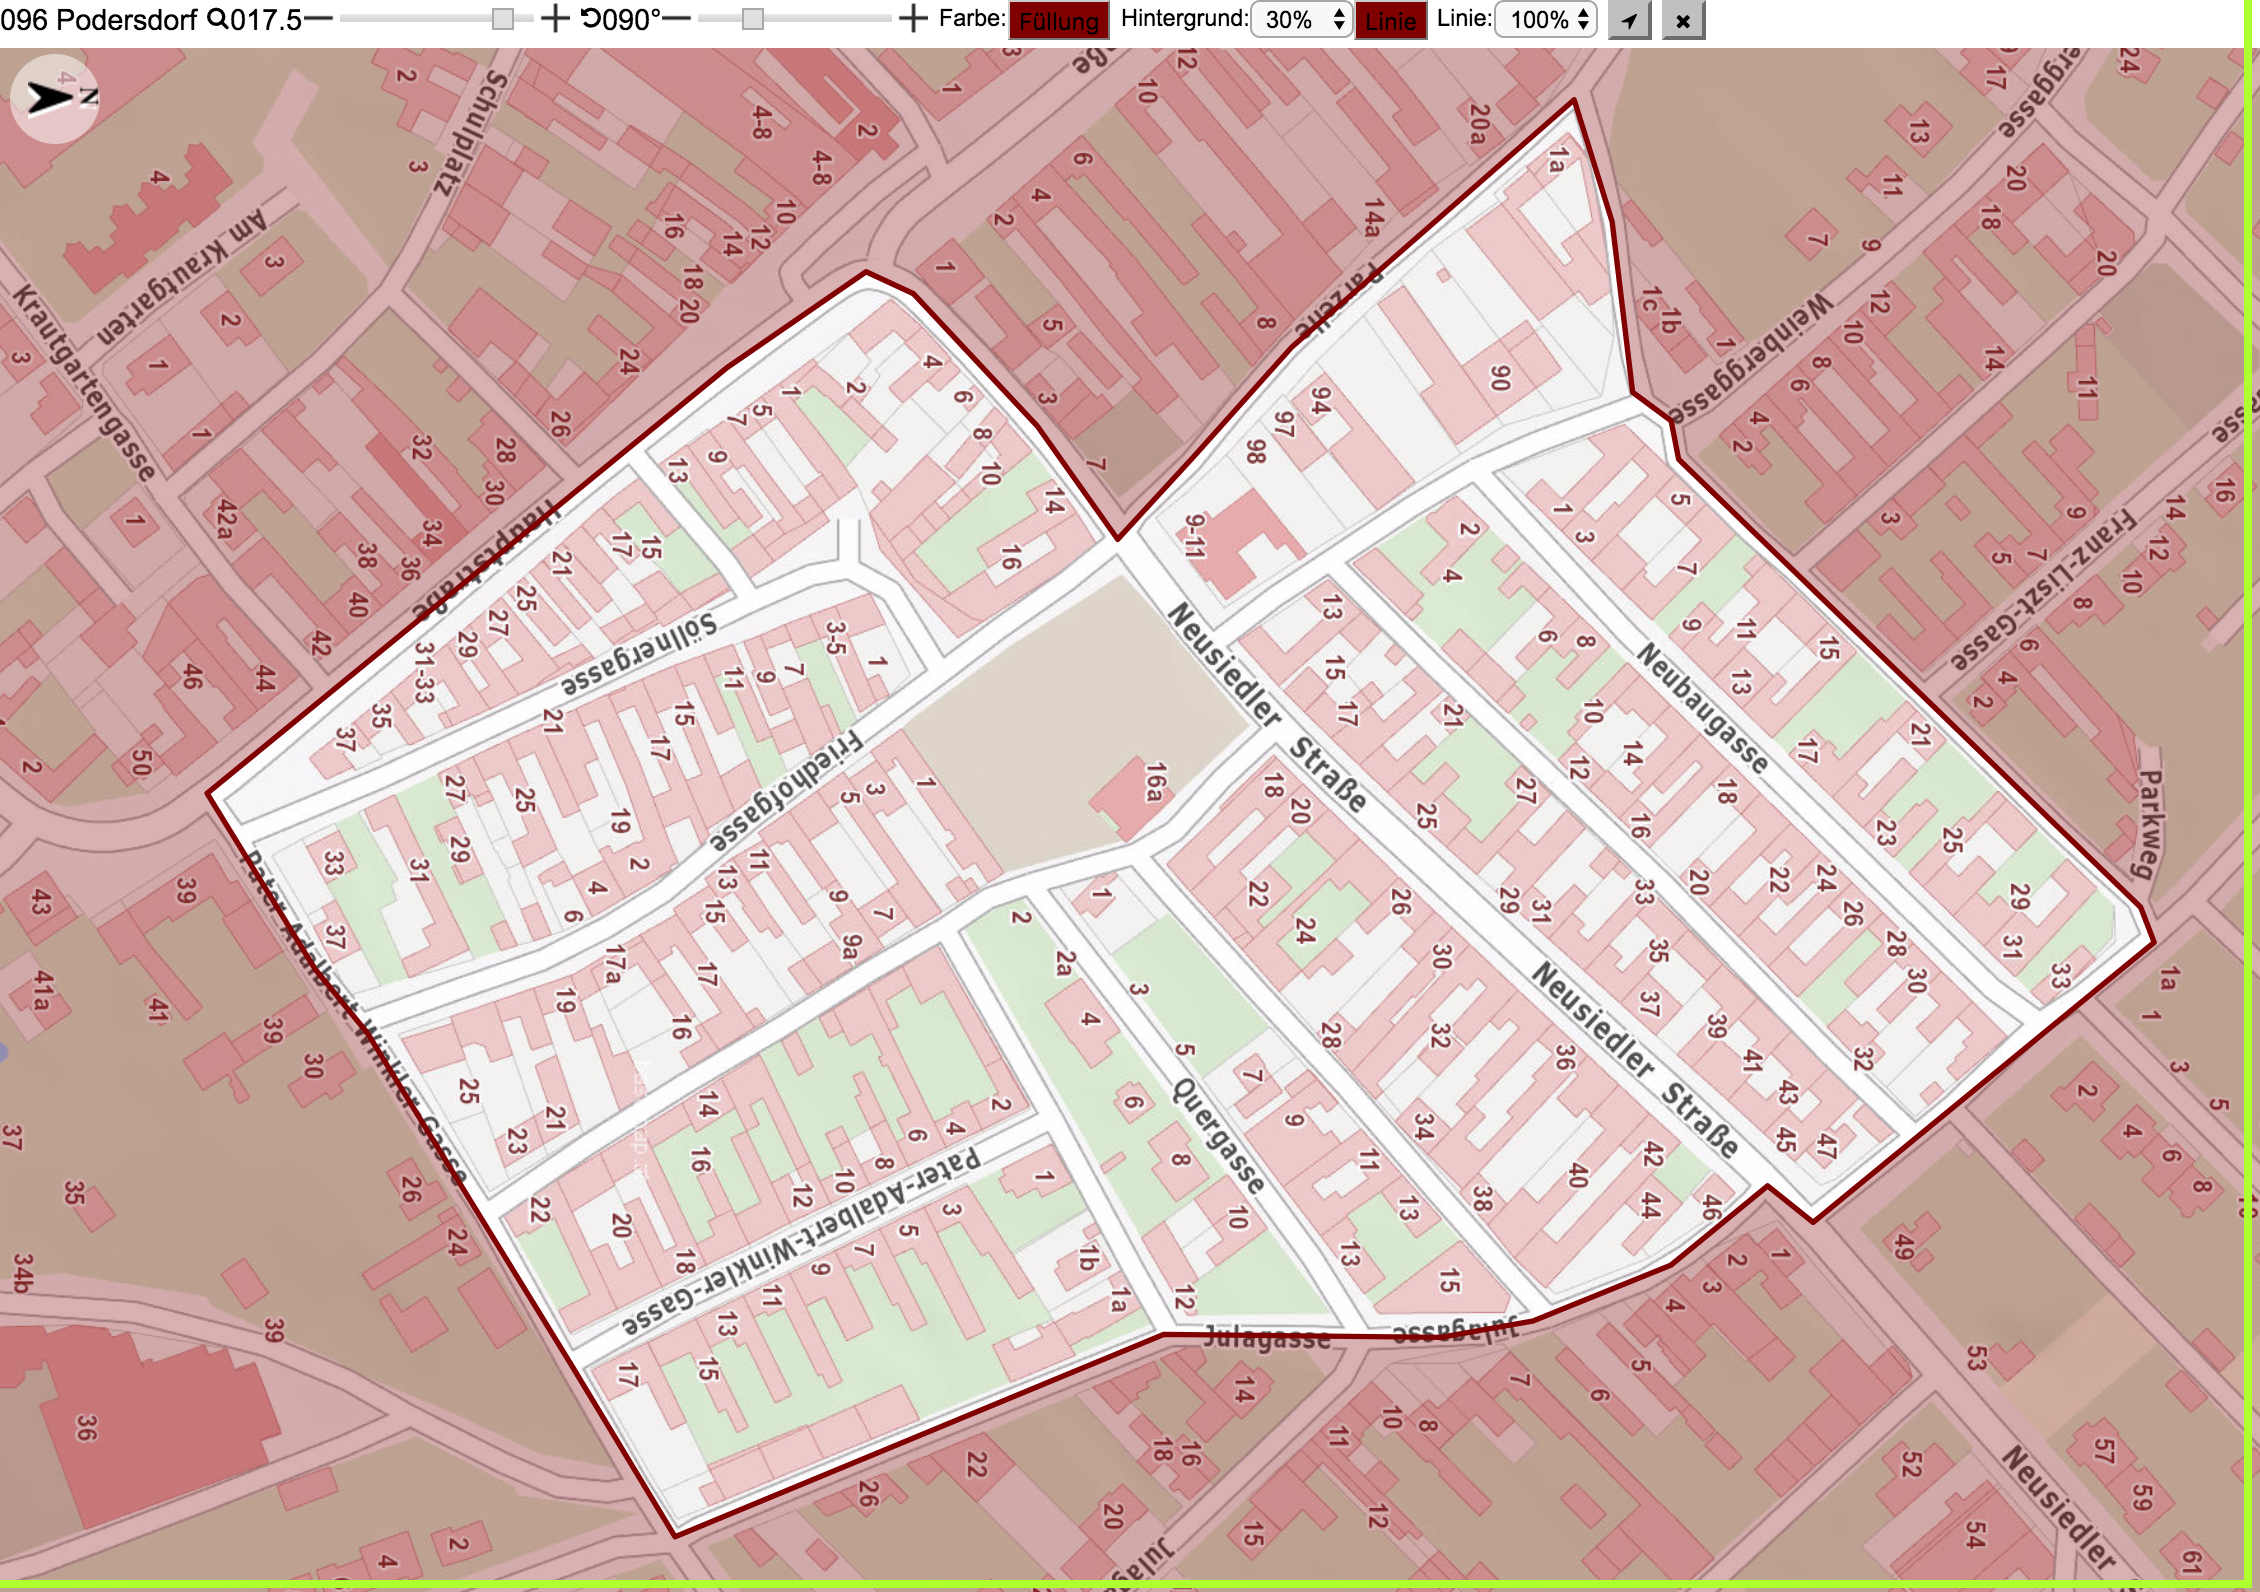Click the rotation minus icon

coord(677,18)
